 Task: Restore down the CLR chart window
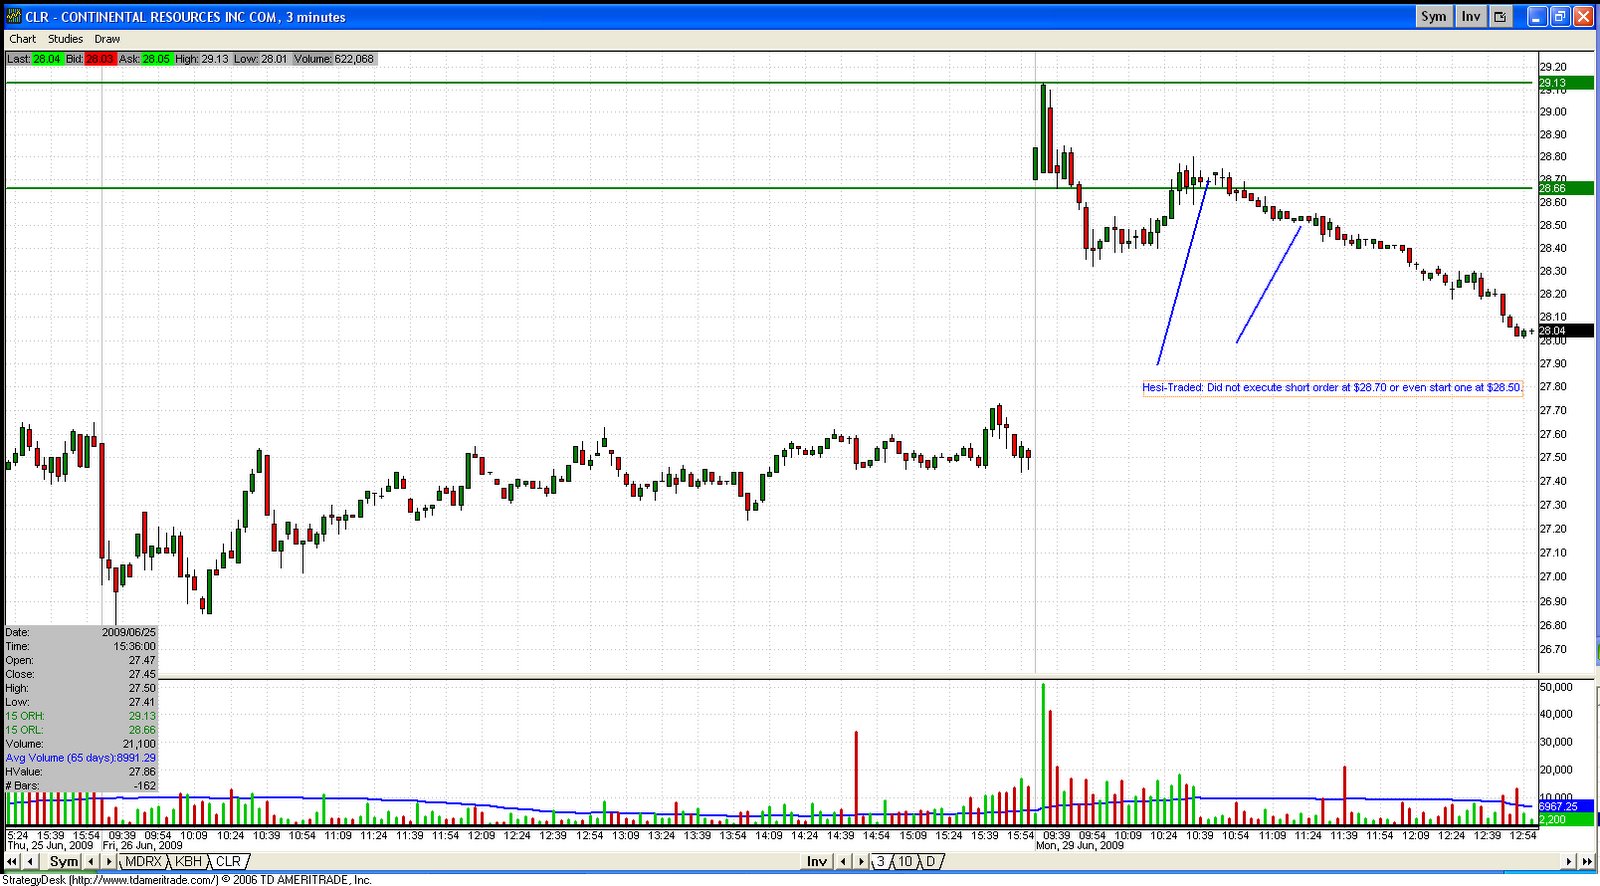(x=1559, y=16)
